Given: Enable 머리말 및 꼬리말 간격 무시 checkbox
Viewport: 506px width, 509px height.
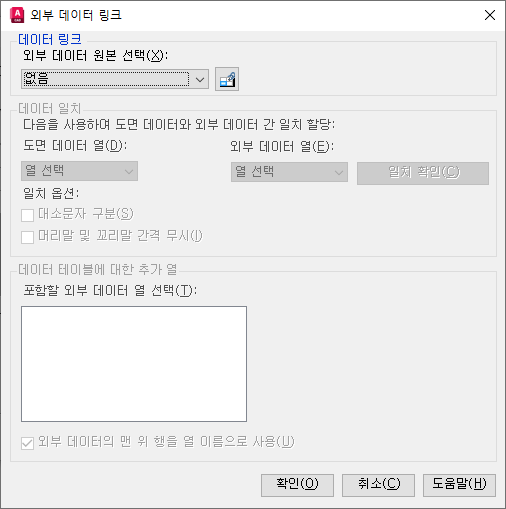Looking at the screenshot, I should pyautogui.click(x=27, y=237).
